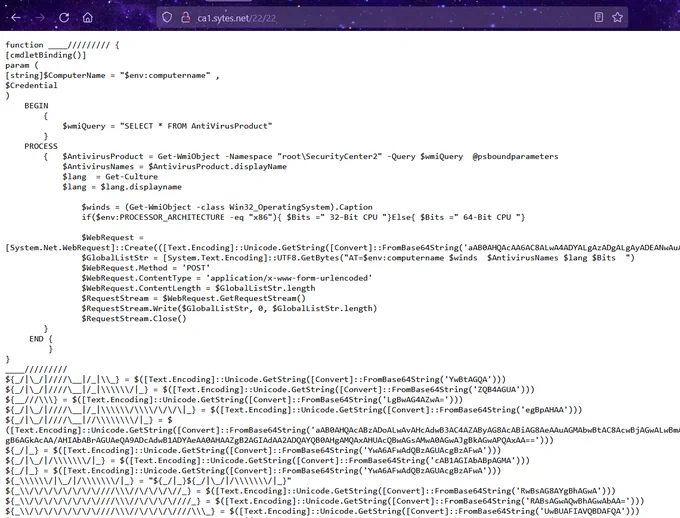Click the string concatenation line "${_/|_}${_/|\_/|/"

pos(148,481)
